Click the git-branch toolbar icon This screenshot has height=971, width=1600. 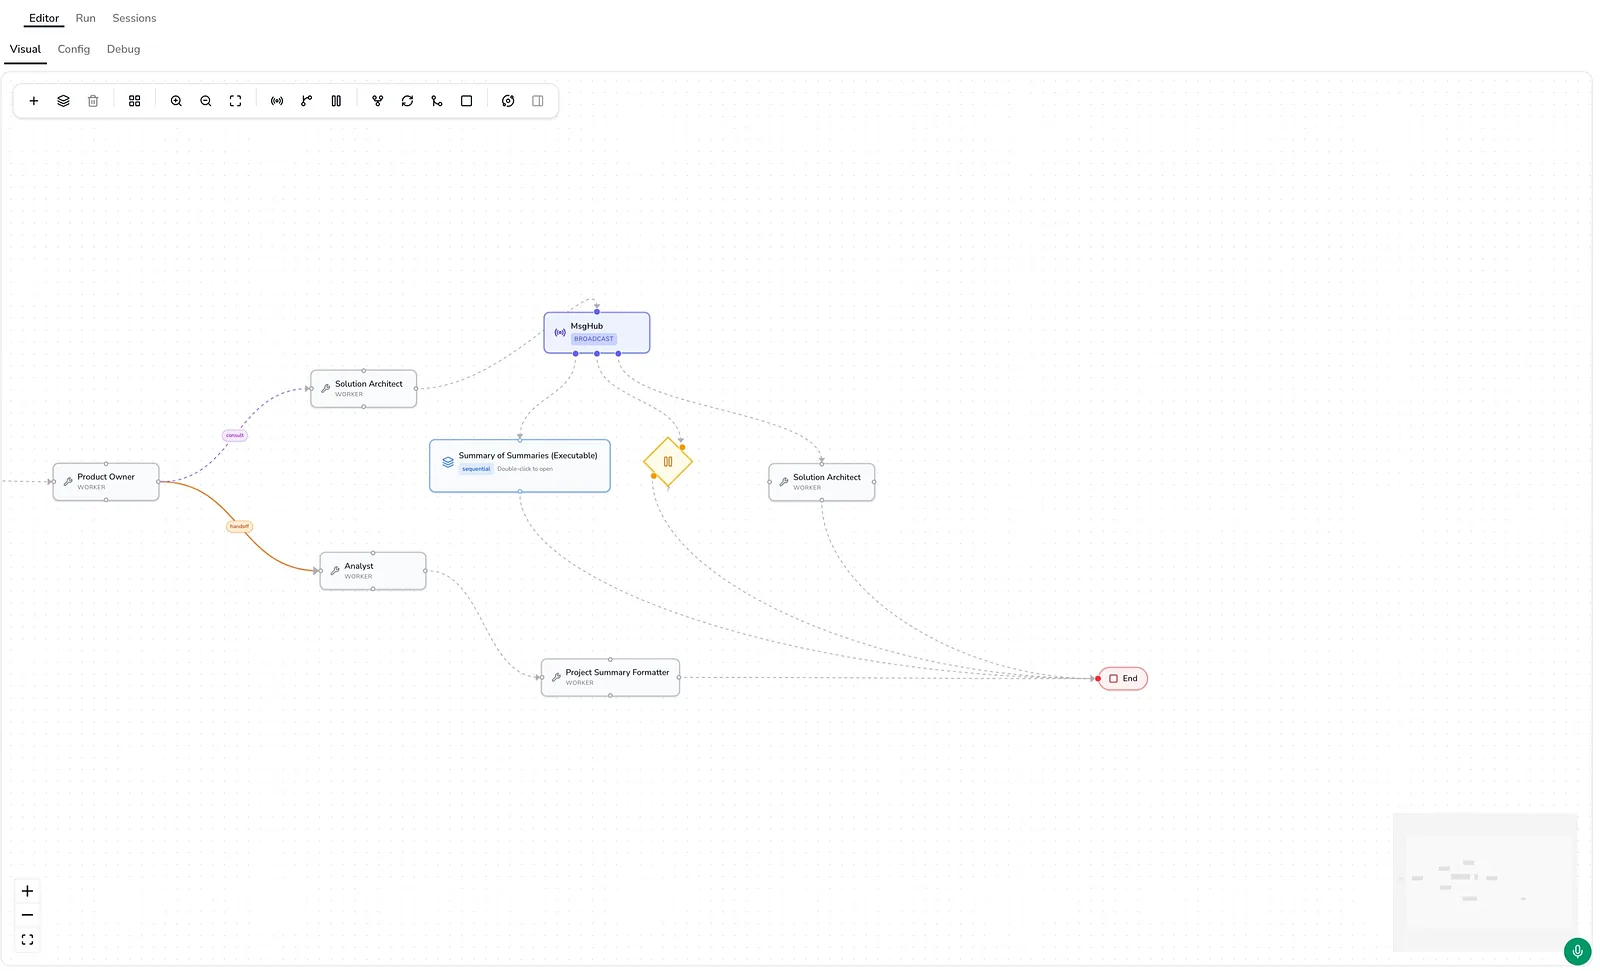point(307,101)
